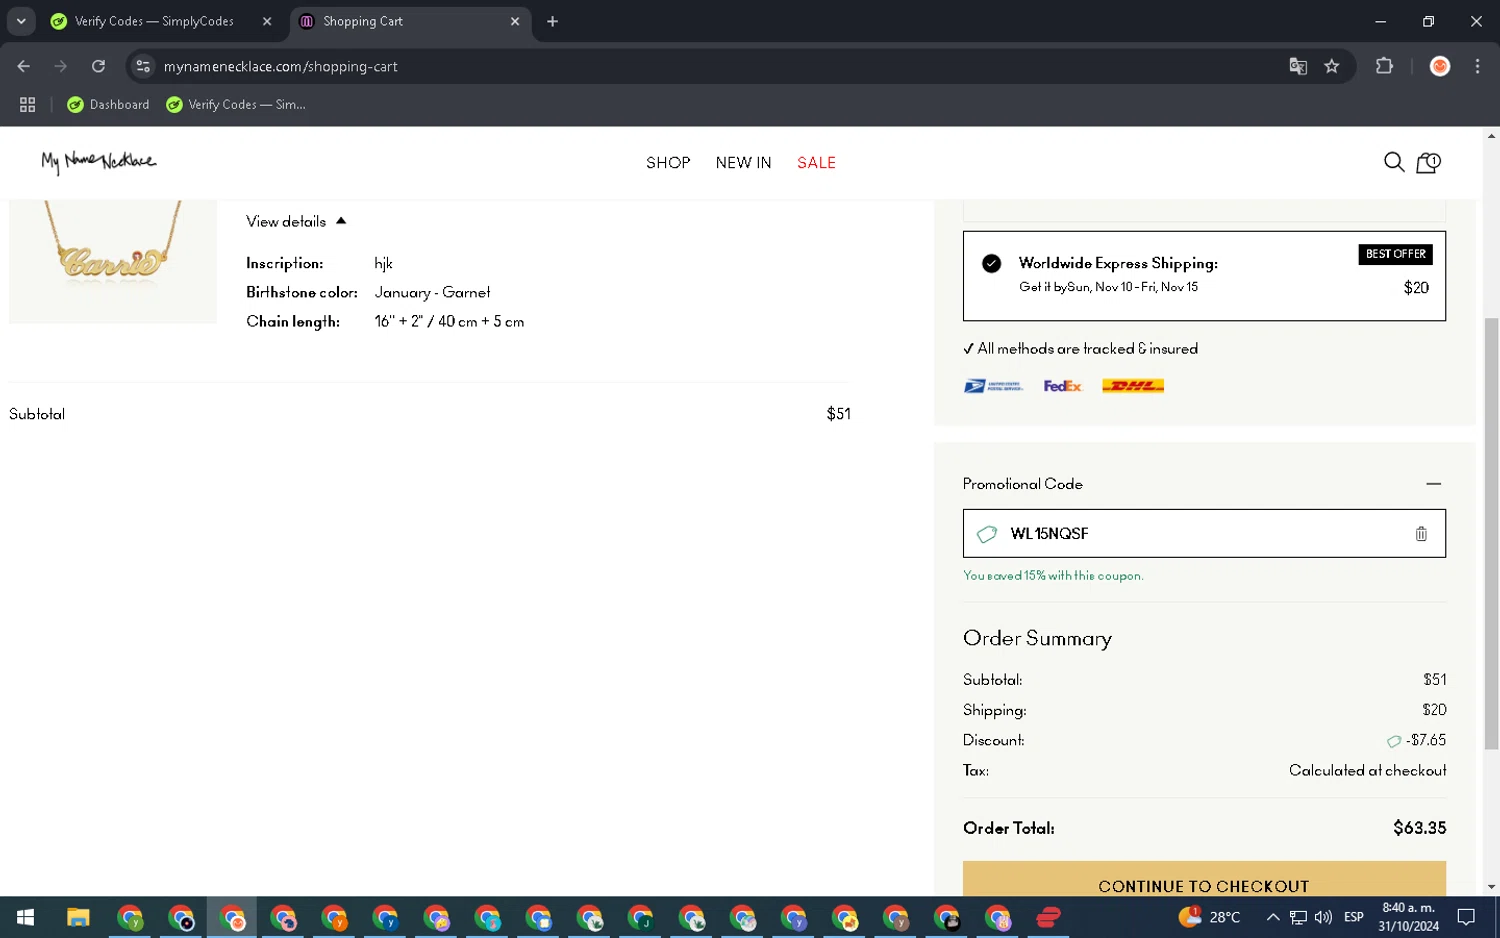The height and width of the screenshot is (938, 1500).
Task: Open the volume speaker tray icon
Action: click(x=1323, y=917)
